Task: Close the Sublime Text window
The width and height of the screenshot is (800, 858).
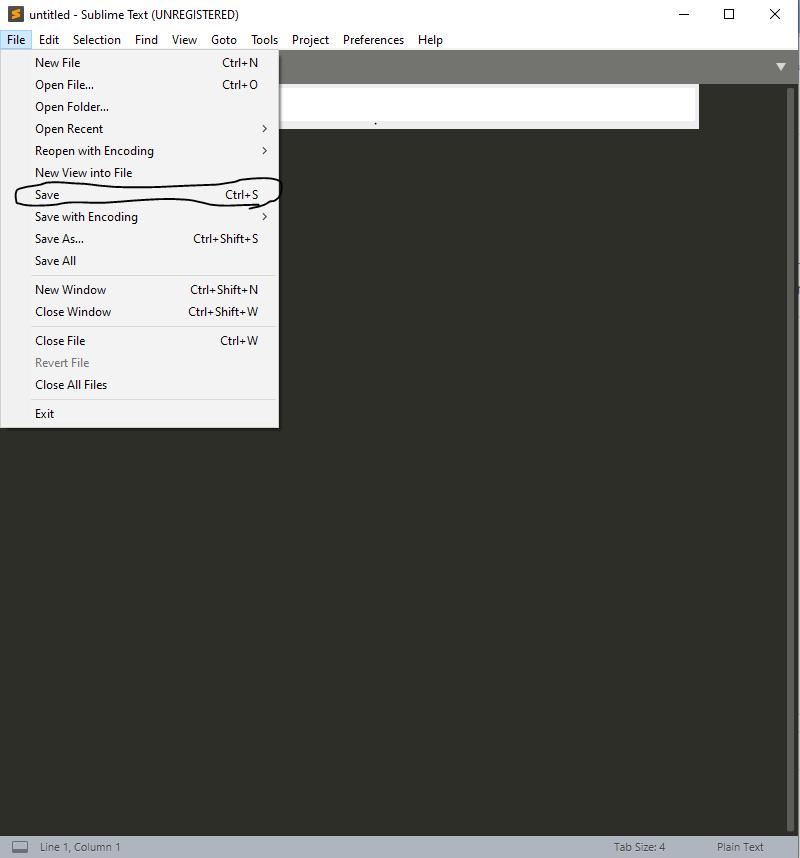Action: (775, 14)
